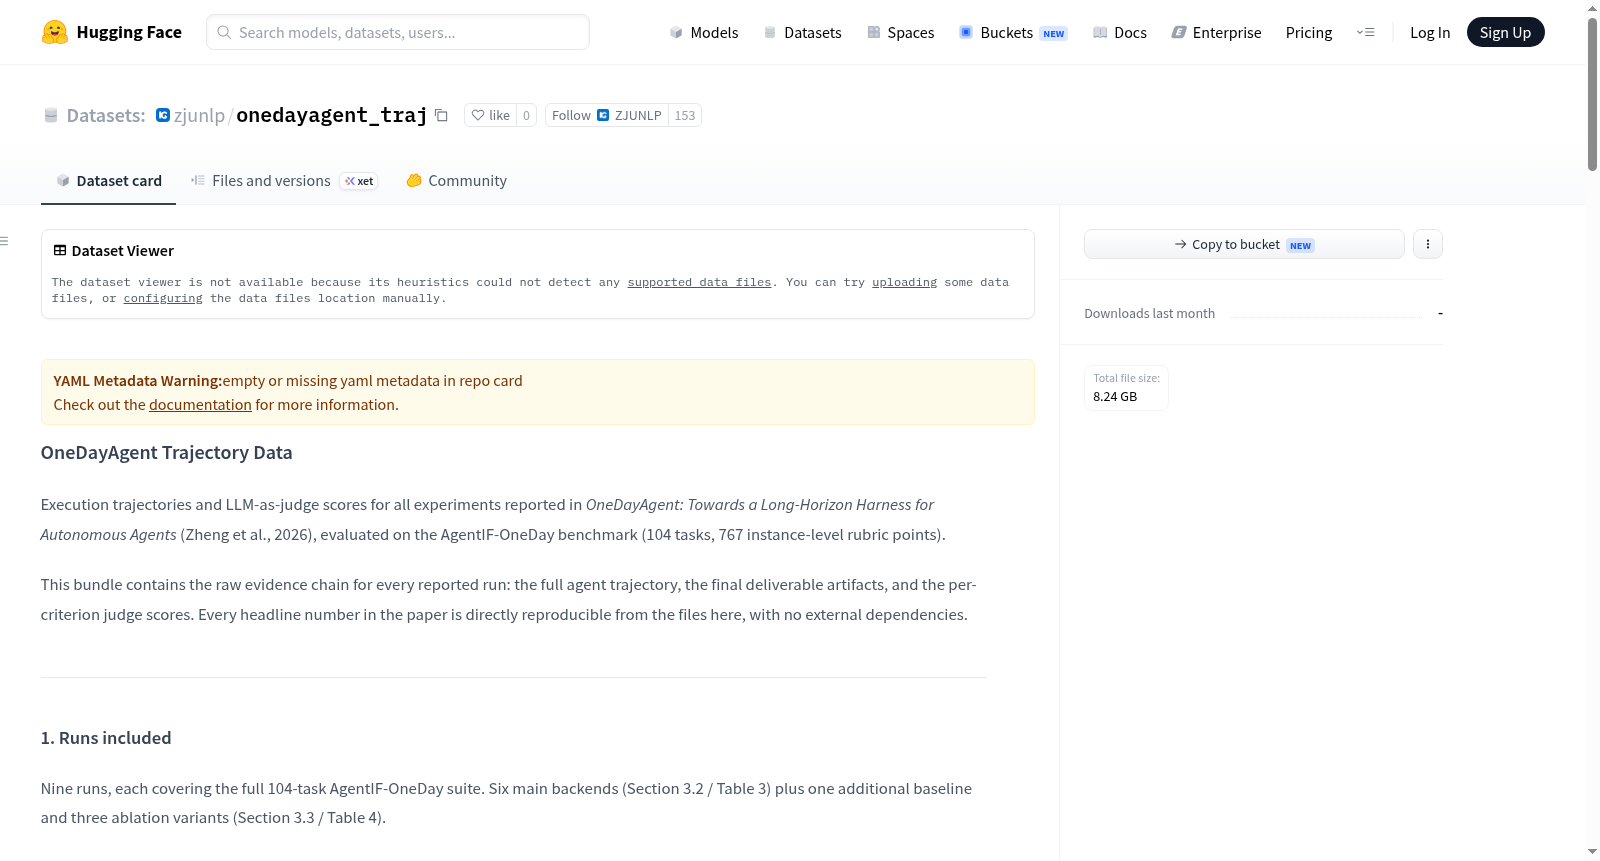
Task: Open the YAML documentation link
Action: (x=200, y=405)
